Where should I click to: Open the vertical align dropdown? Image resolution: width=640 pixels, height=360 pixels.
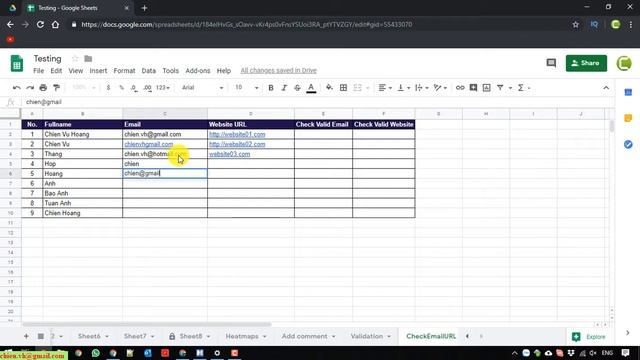point(403,88)
